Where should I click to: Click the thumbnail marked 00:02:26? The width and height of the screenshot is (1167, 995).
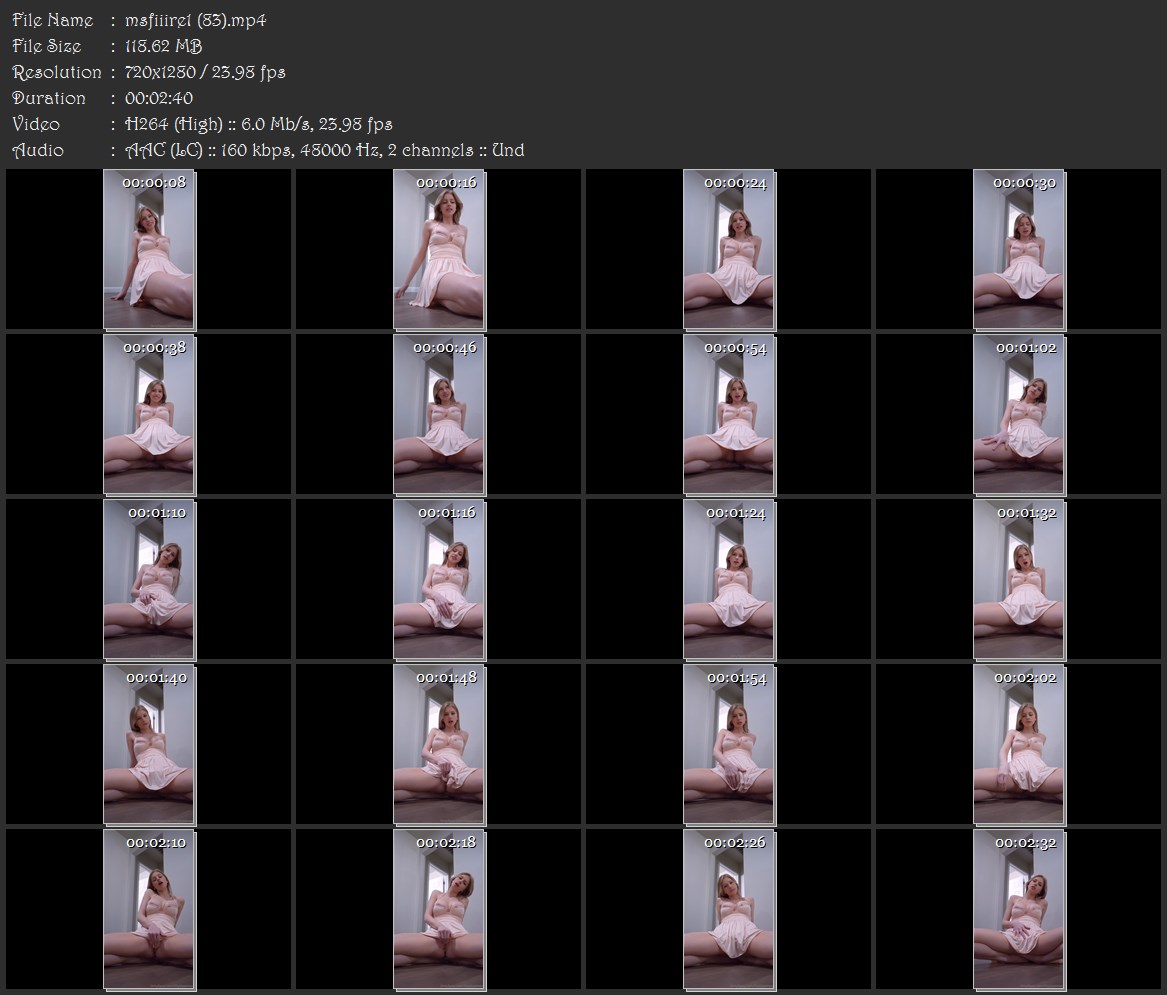click(729, 910)
